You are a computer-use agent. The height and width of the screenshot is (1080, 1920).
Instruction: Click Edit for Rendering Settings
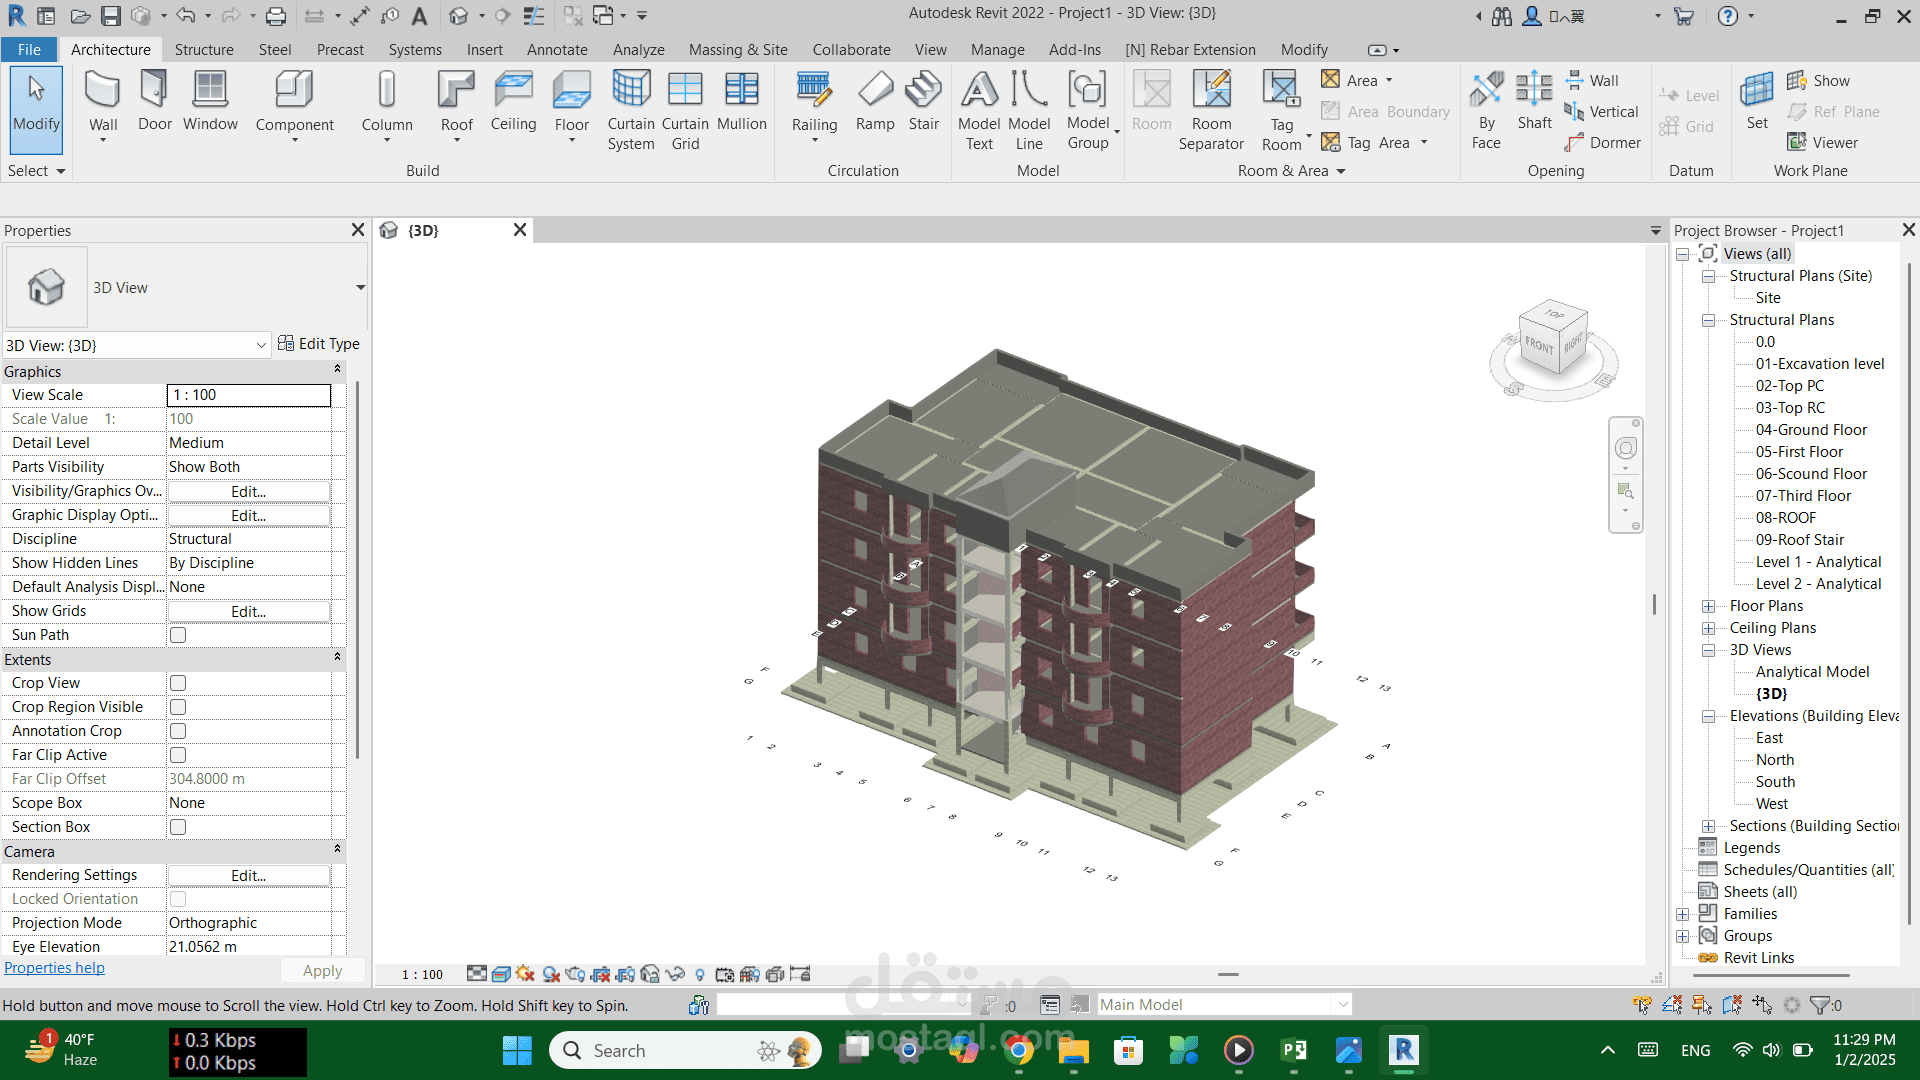click(x=248, y=875)
